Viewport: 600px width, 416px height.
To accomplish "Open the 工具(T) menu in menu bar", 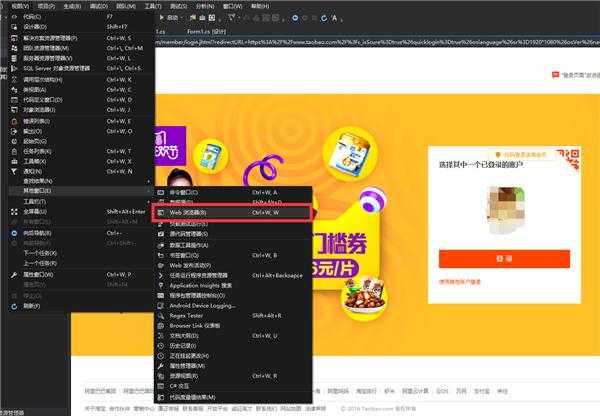I will pyautogui.click(x=153, y=6).
